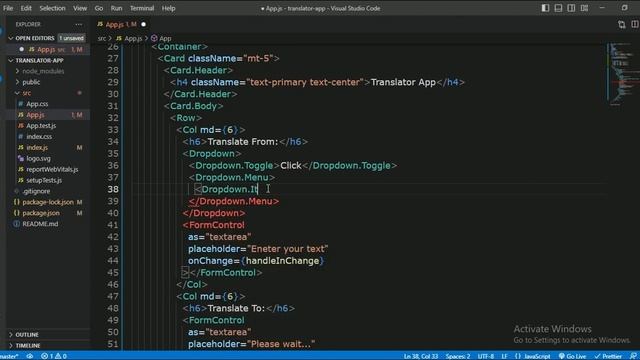Minimize the VS Code window
Viewport: 640px width, 360px height.
coord(602,8)
